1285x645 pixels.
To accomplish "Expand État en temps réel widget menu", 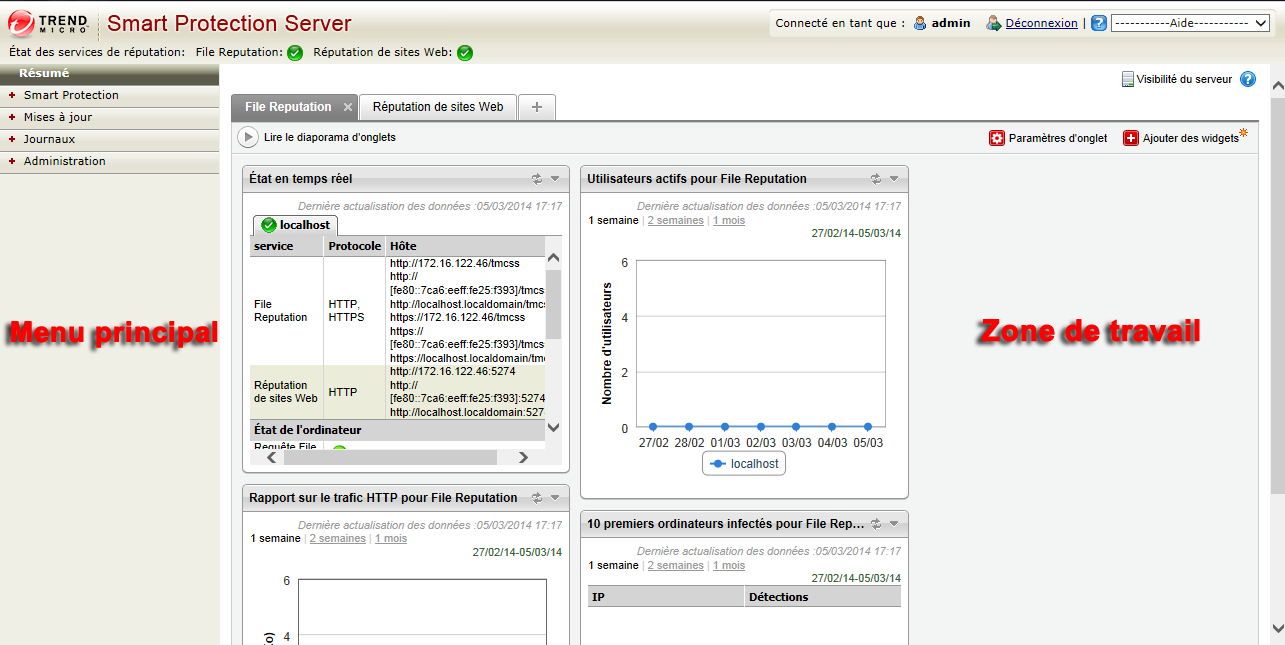I will point(555,179).
